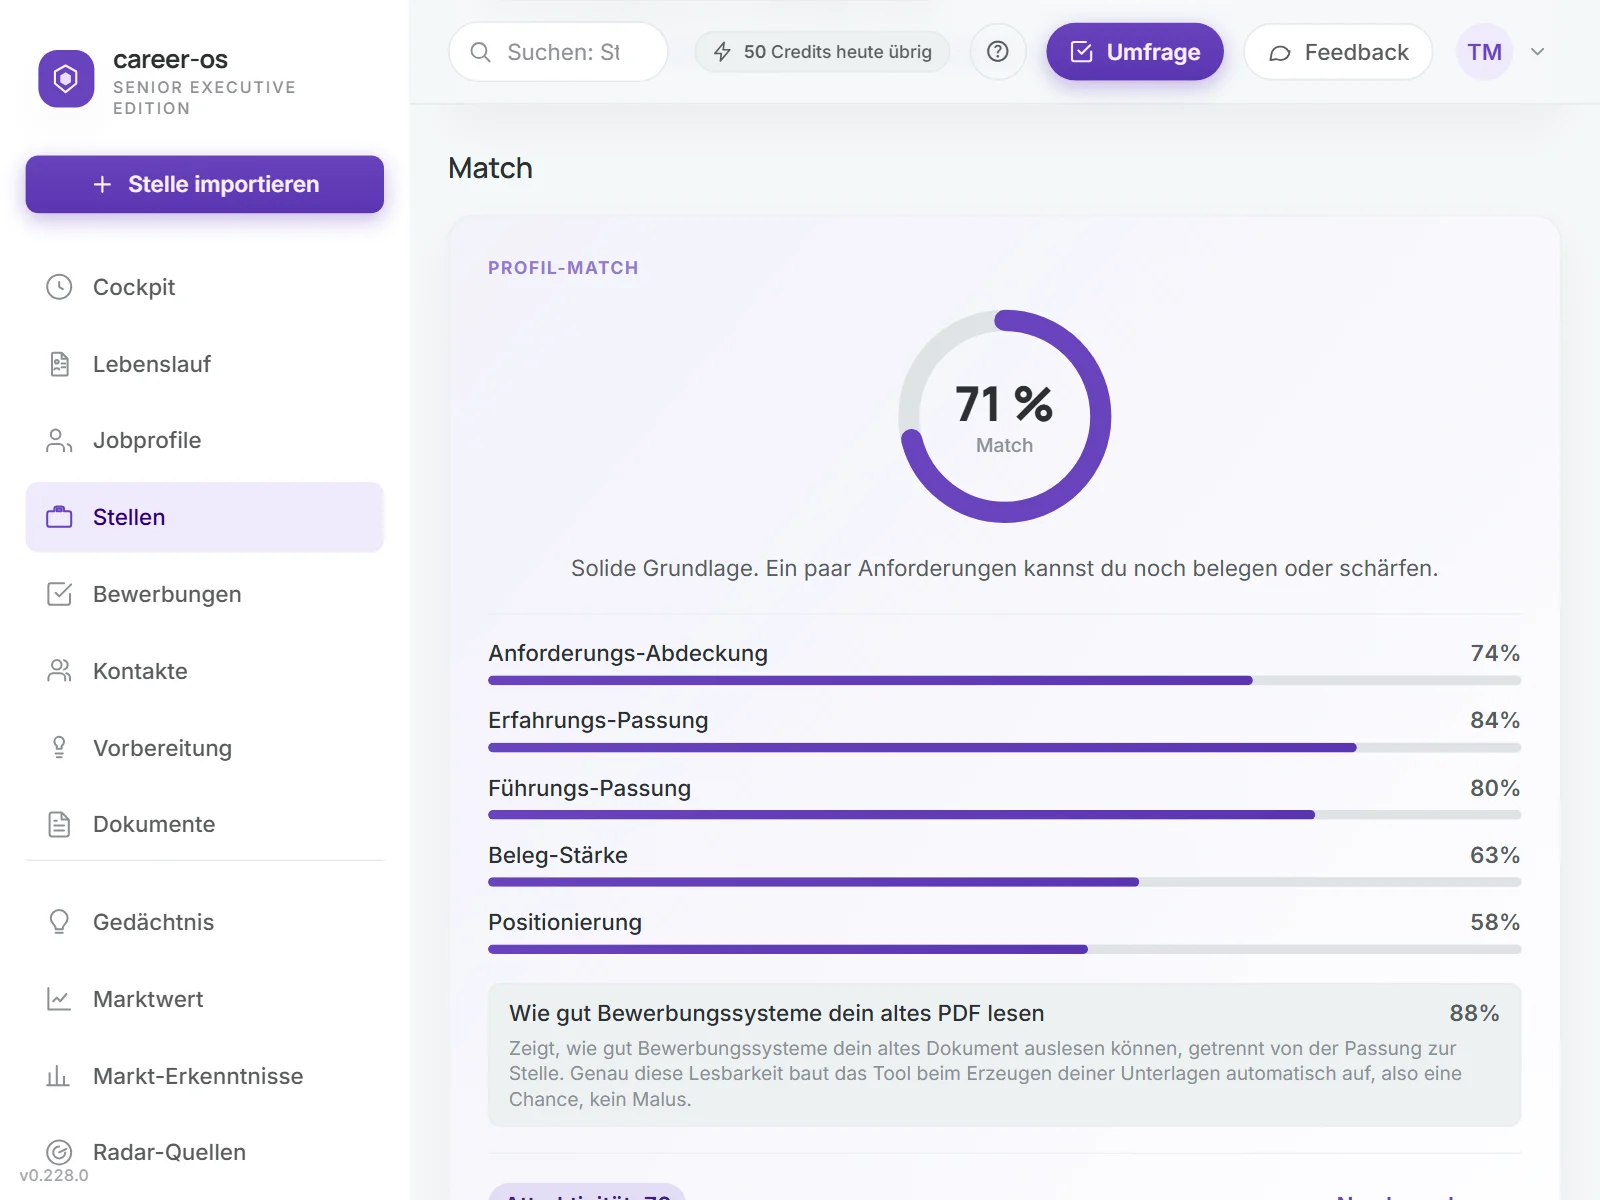Open the Umfrage button

(1135, 52)
